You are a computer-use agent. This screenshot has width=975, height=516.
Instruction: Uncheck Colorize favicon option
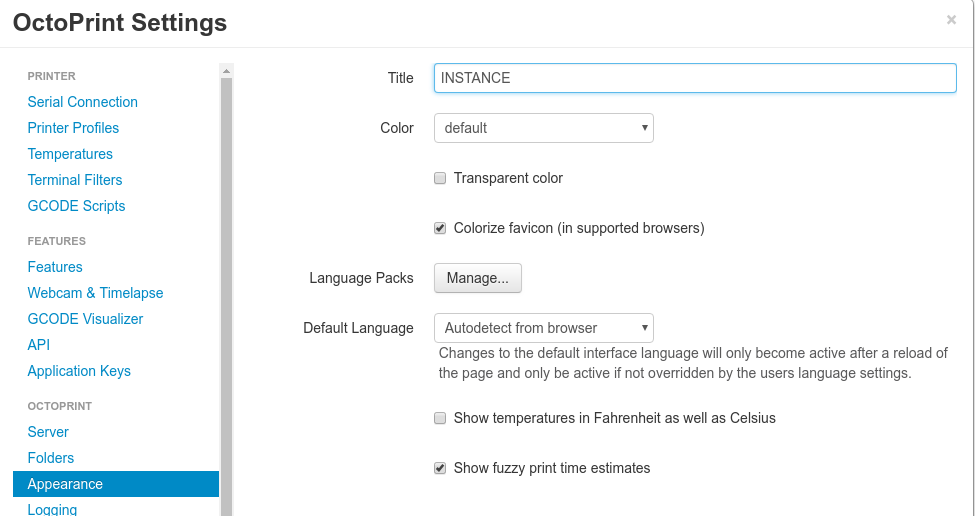click(440, 228)
